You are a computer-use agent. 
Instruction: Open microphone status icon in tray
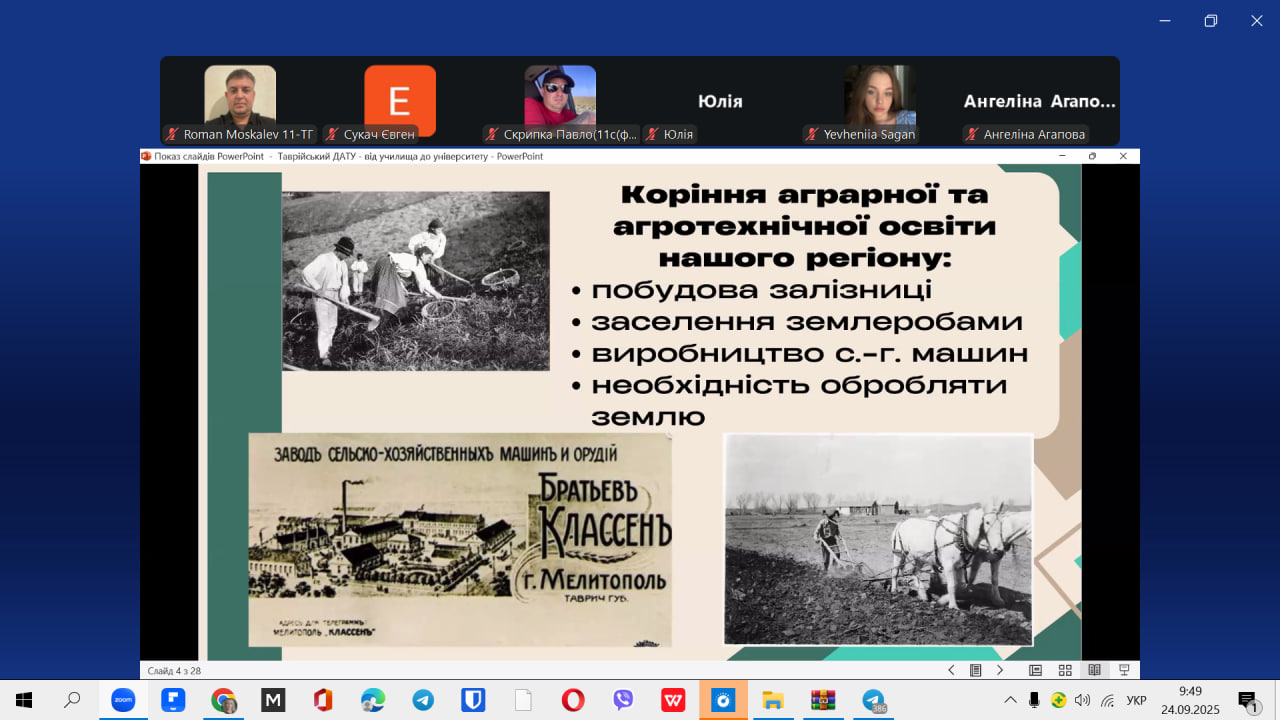coord(1034,700)
